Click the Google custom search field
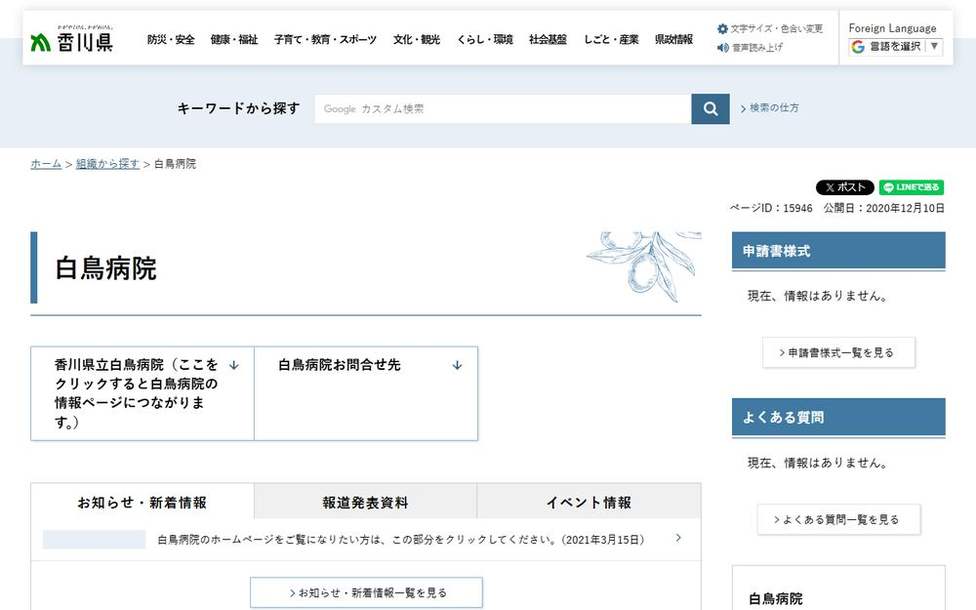 coord(503,109)
